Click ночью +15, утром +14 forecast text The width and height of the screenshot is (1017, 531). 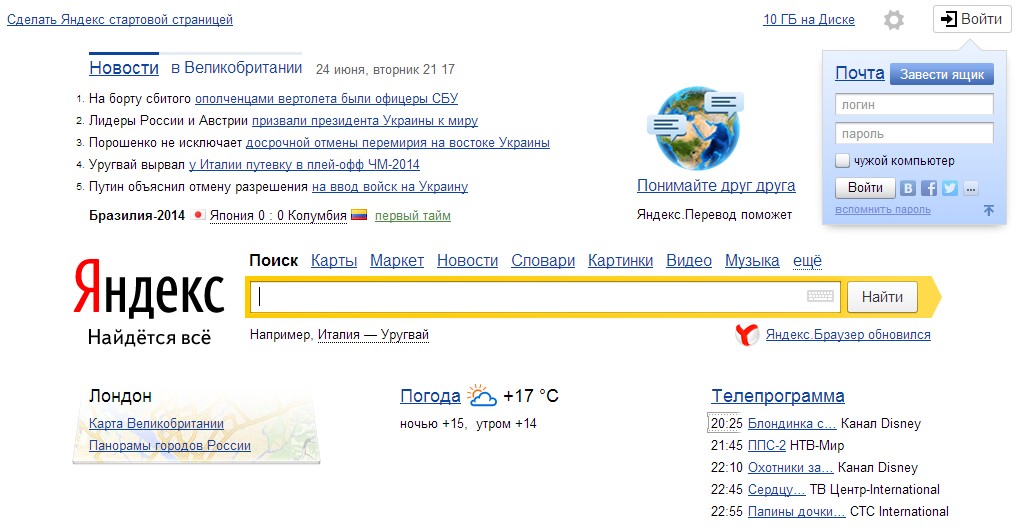tap(468, 423)
